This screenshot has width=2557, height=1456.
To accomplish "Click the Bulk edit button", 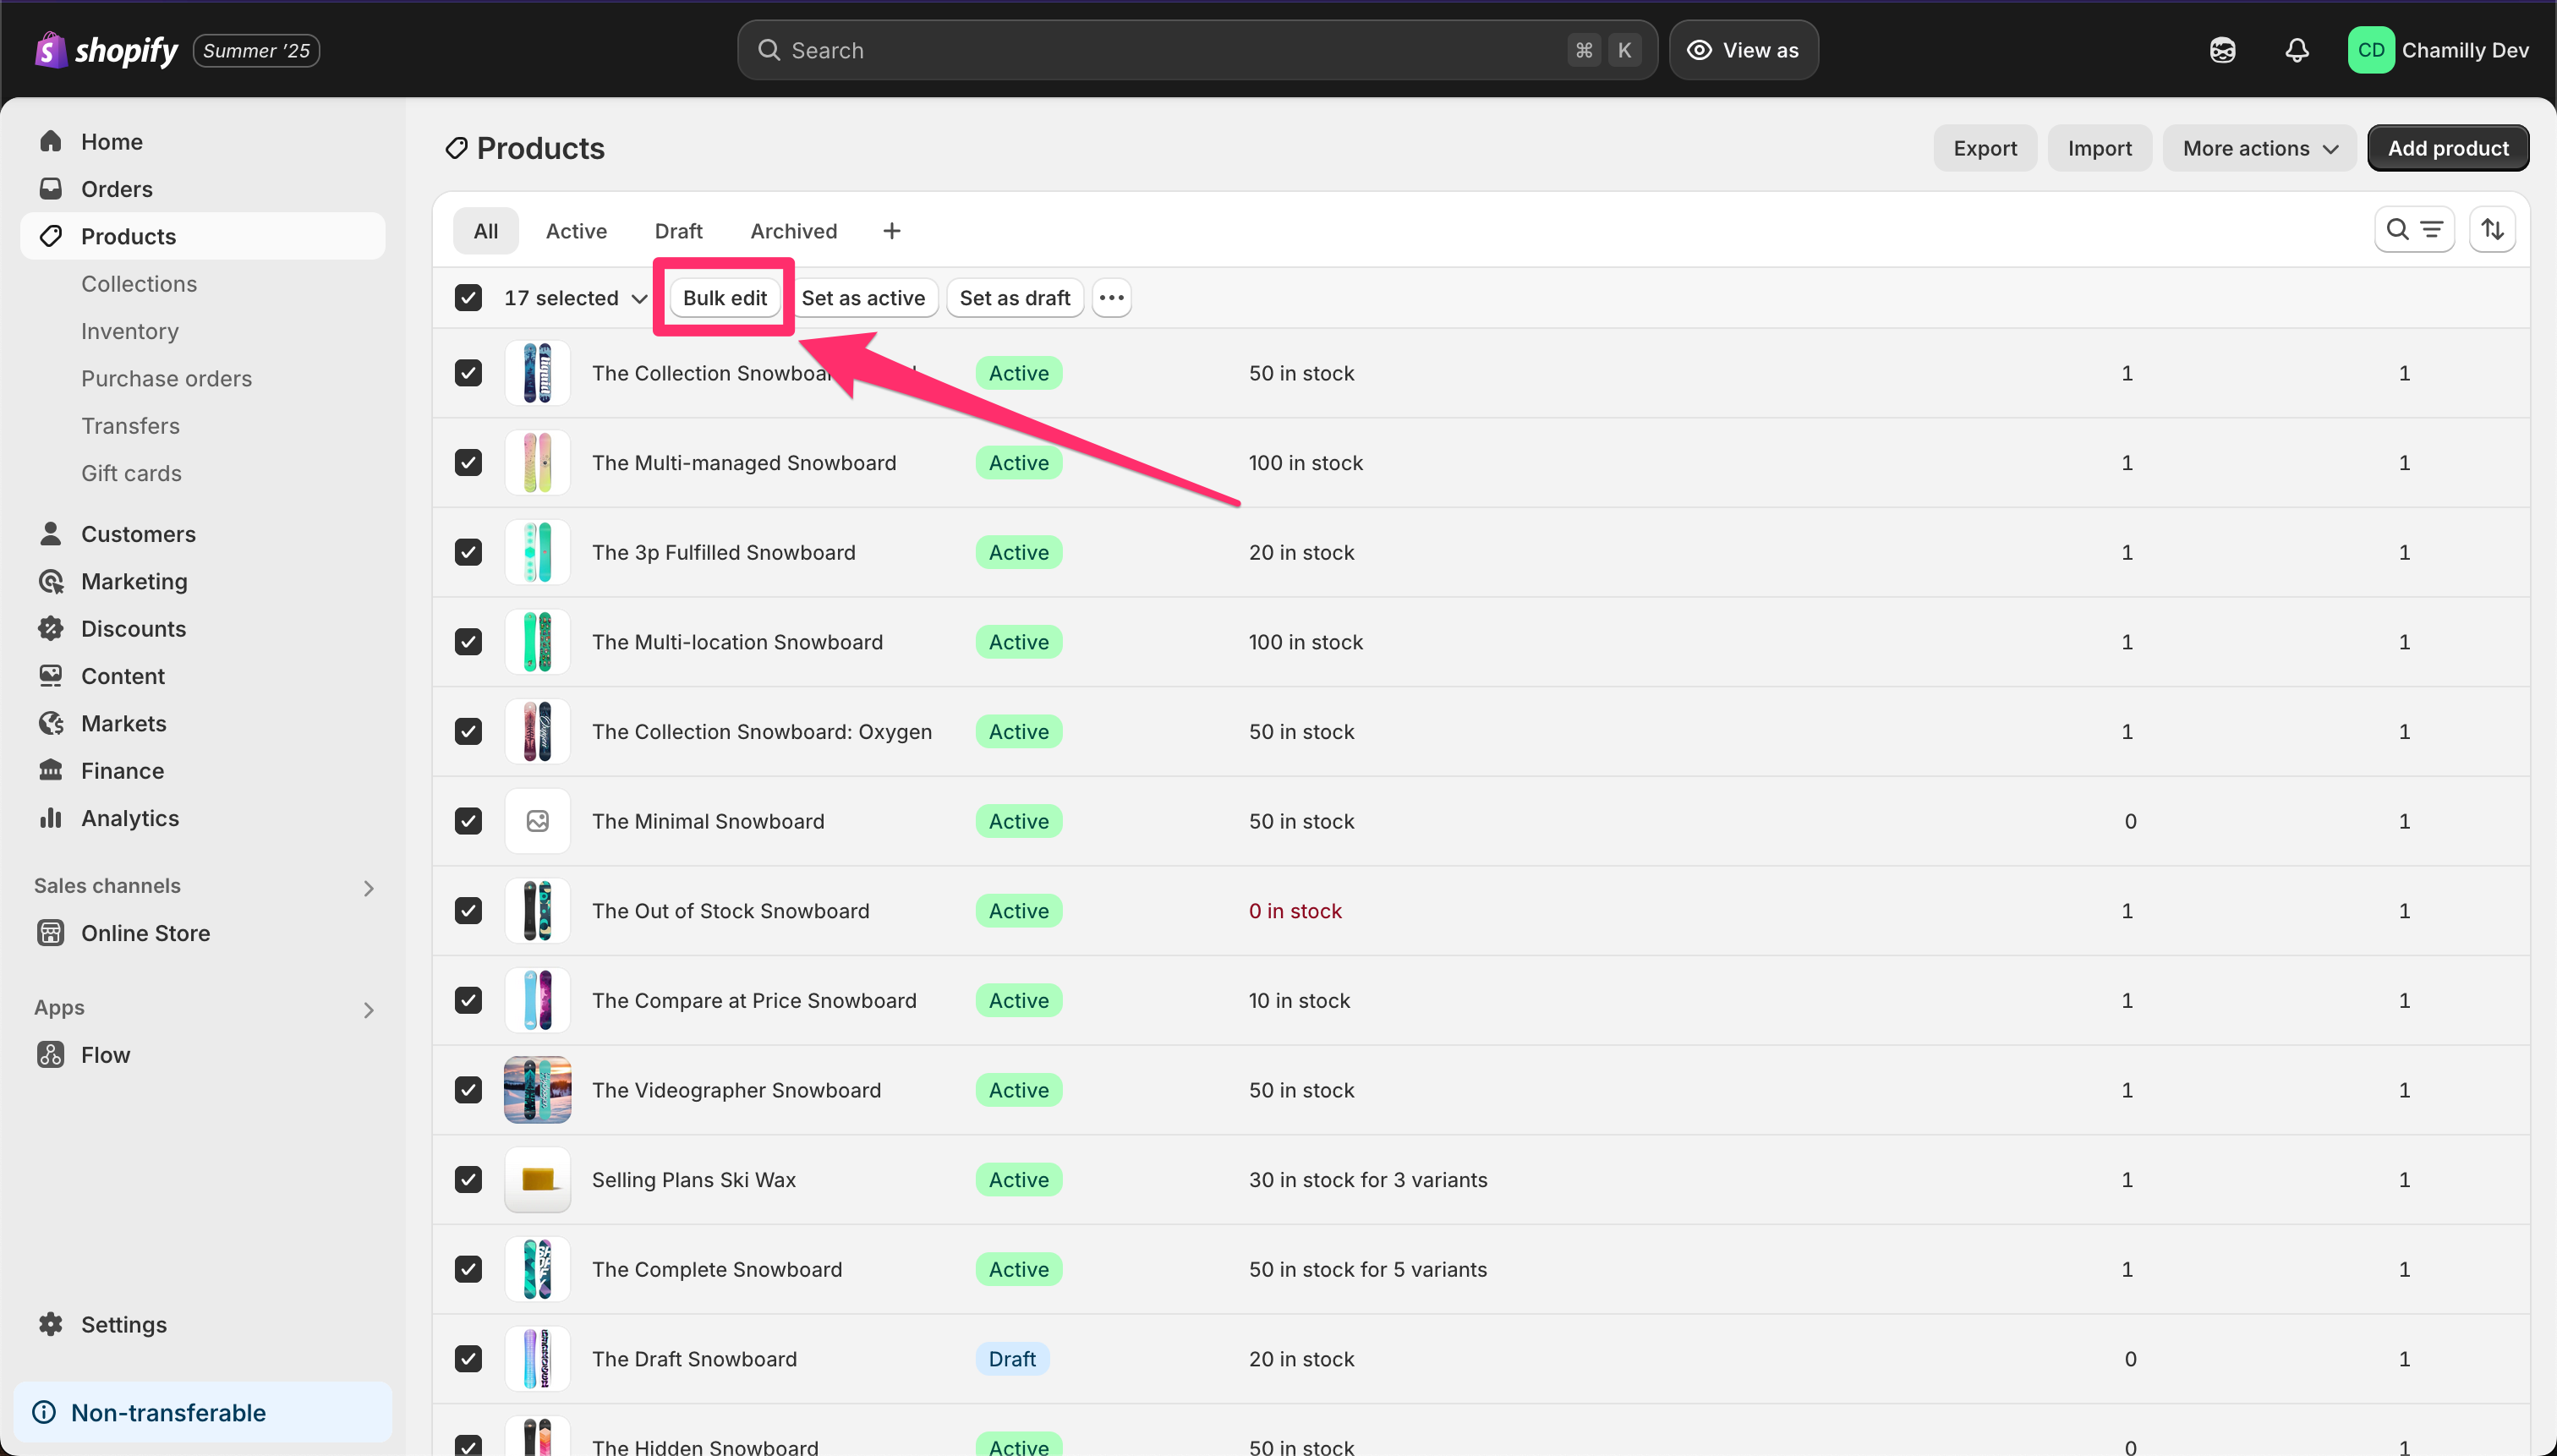I will 725,298.
